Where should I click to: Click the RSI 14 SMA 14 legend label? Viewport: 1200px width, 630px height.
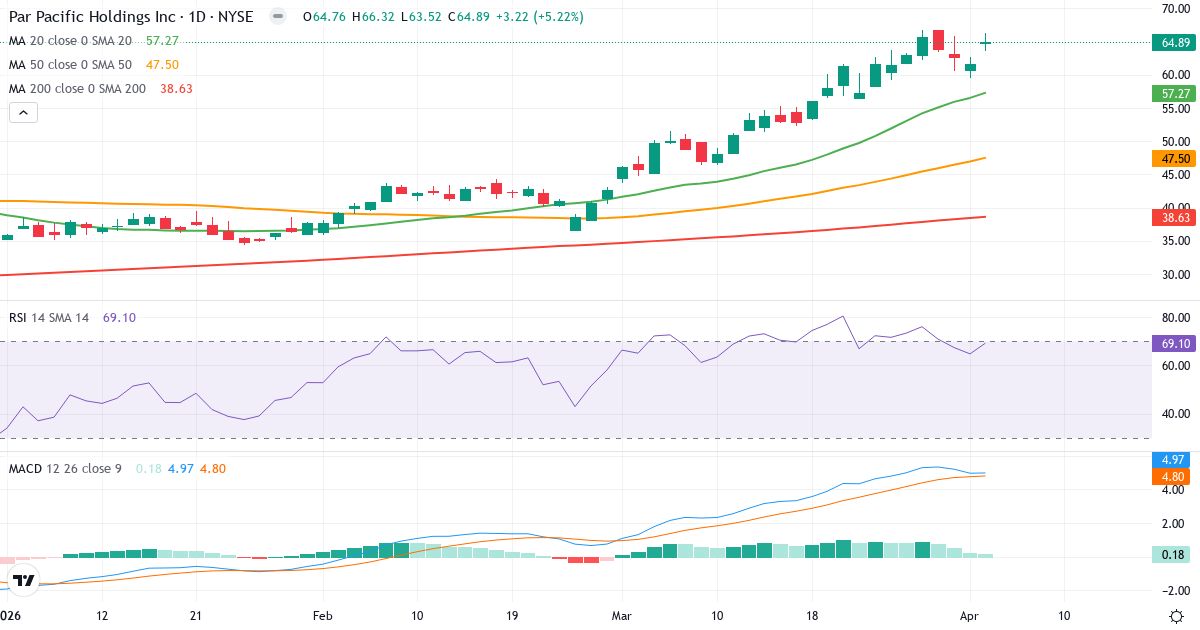point(50,316)
